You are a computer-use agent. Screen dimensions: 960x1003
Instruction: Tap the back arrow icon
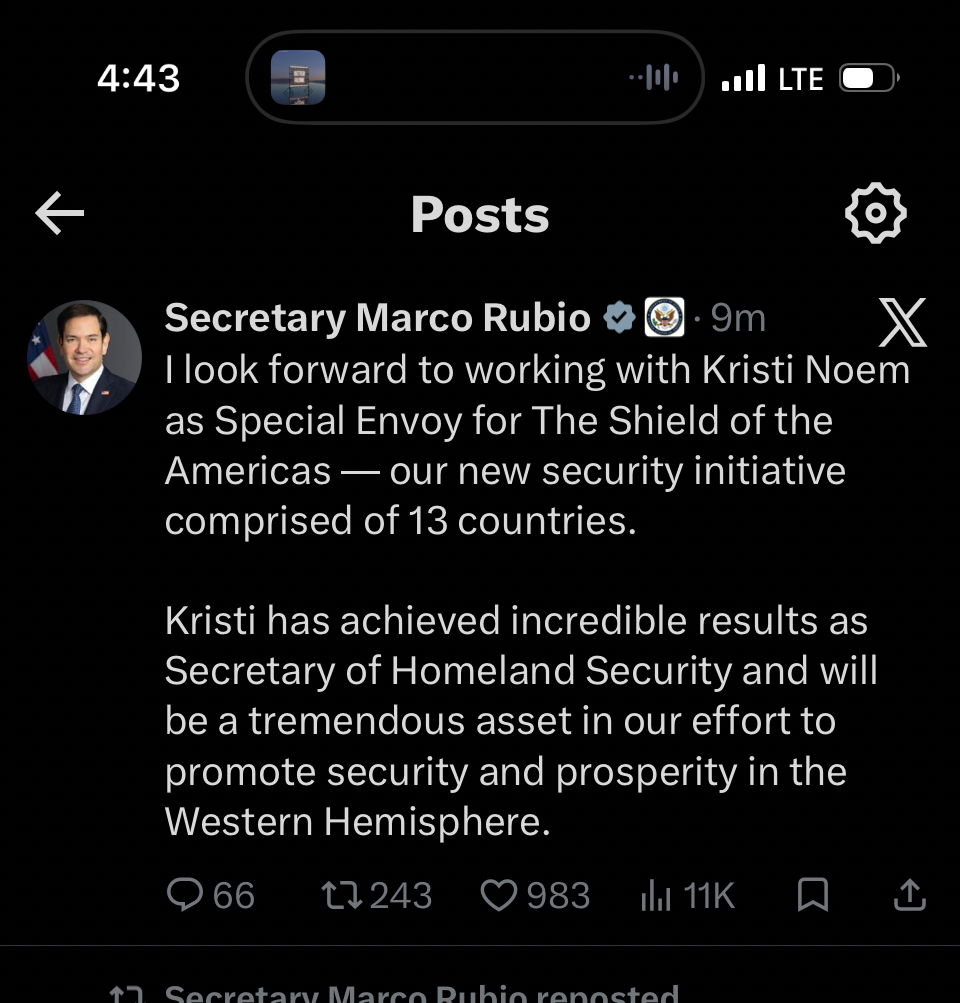[x=60, y=214]
